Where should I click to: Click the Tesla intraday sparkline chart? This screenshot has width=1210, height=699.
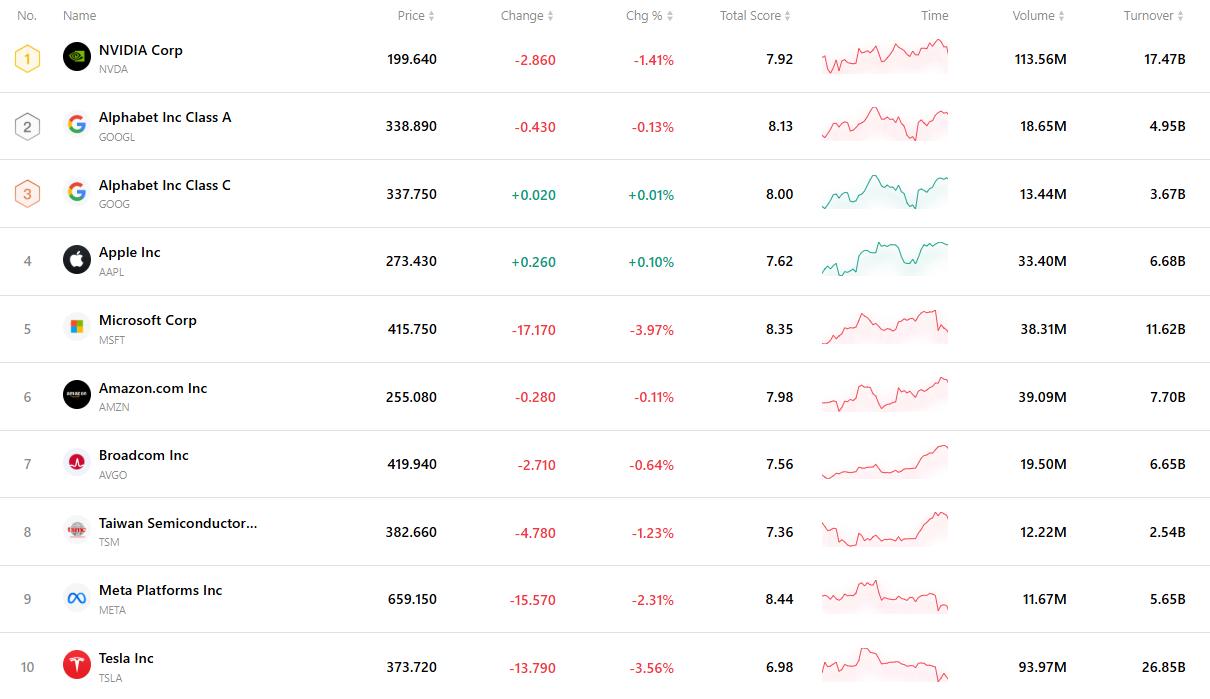pos(884,665)
